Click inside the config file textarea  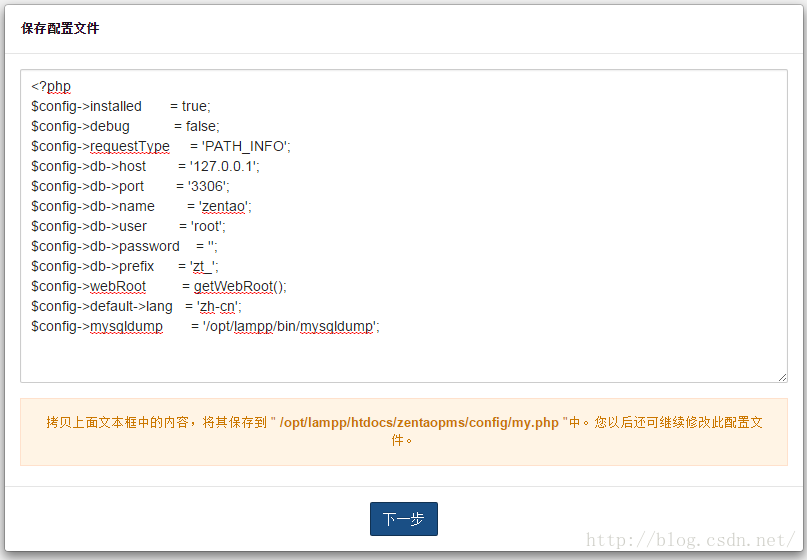click(404, 226)
